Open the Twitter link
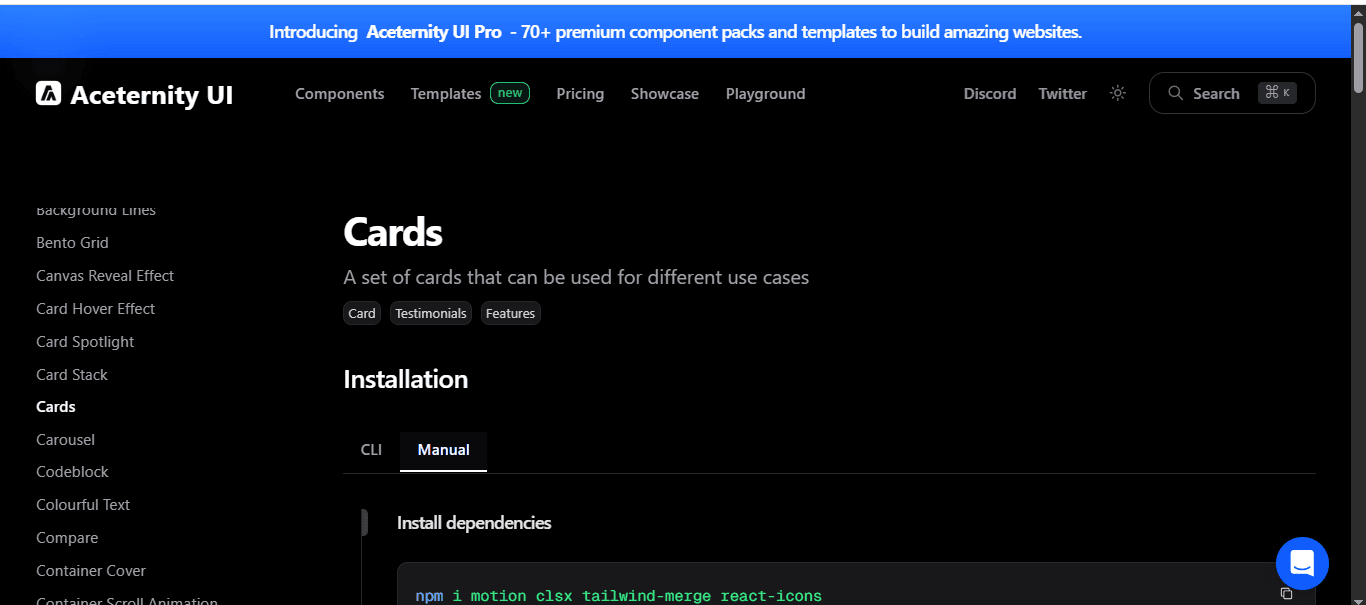 click(1062, 94)
